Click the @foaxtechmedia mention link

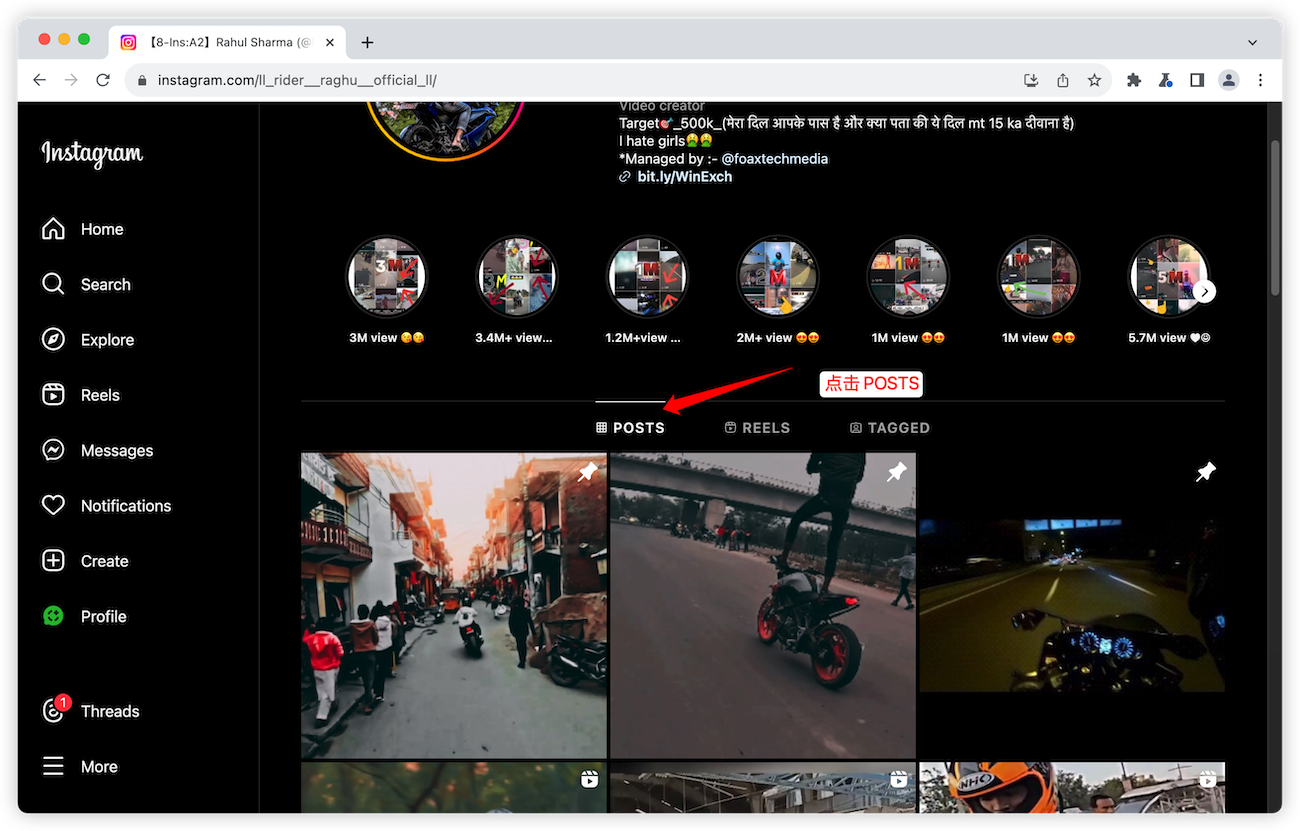click(x=774, y=158)
